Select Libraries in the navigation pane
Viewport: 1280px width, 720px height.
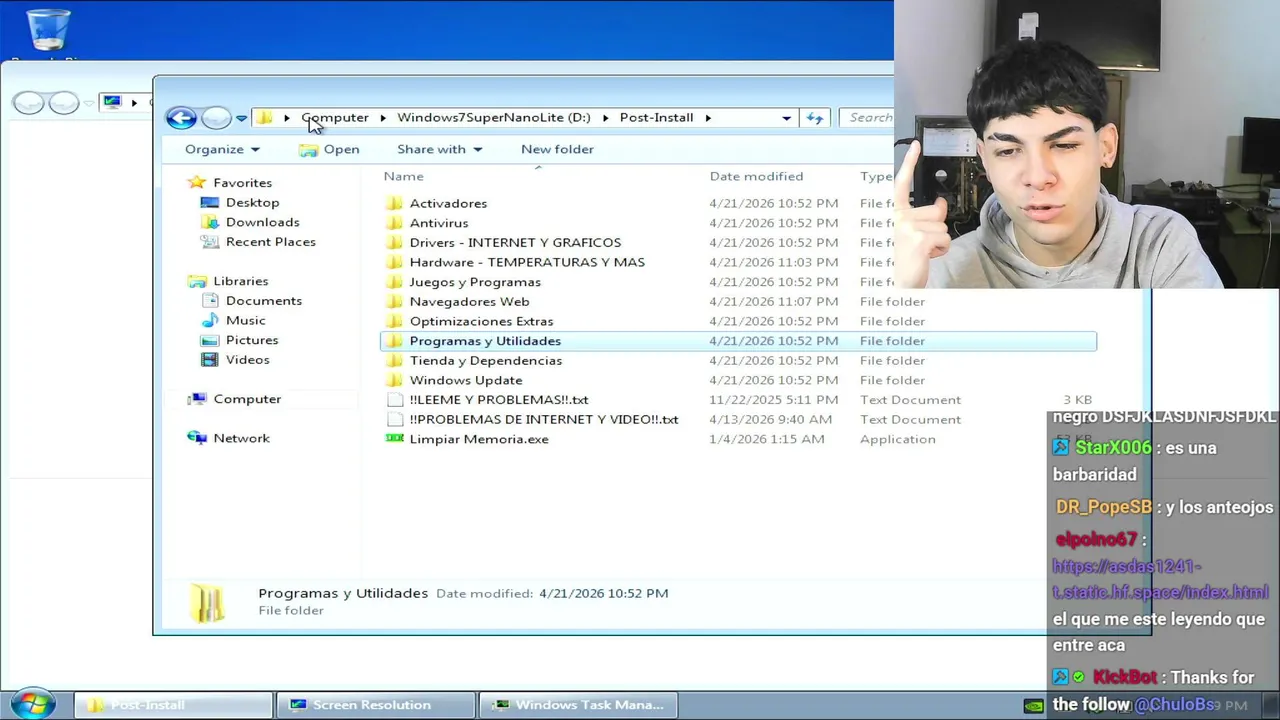(240, 281)
